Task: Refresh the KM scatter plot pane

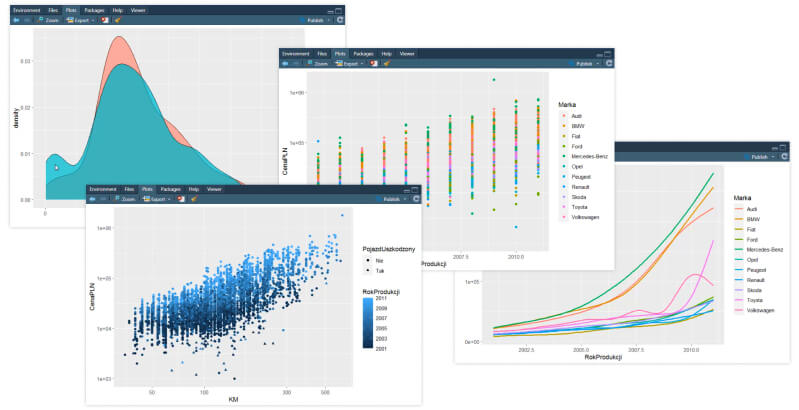Action: 419,199
